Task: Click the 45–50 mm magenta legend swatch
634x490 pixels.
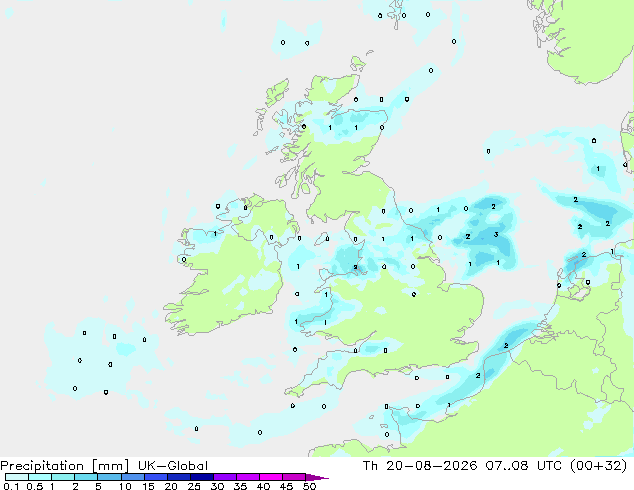Action: [x=294, y=477]
